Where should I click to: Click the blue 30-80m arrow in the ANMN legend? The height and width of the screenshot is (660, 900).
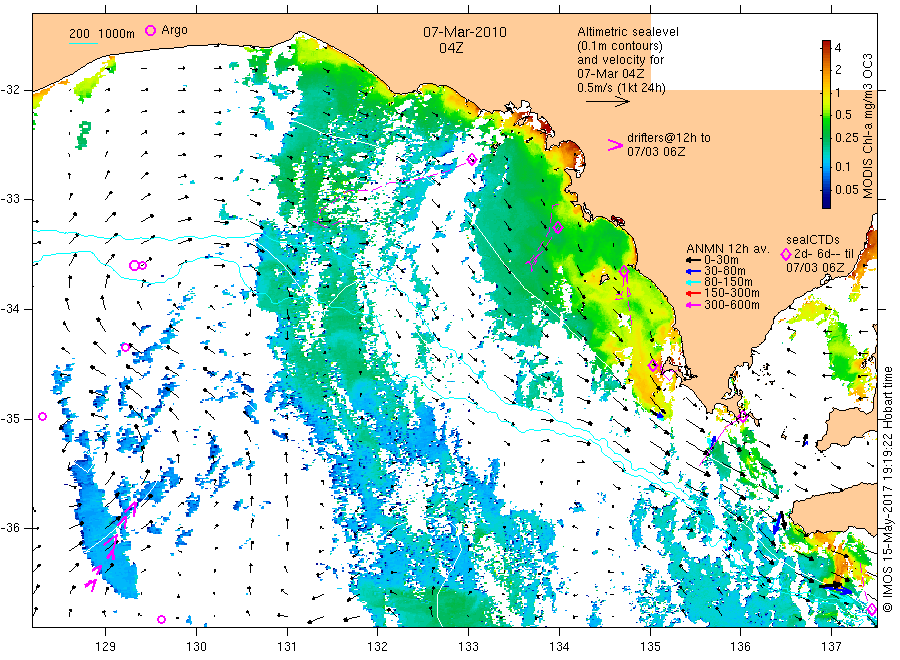click(x=693, y=271)
